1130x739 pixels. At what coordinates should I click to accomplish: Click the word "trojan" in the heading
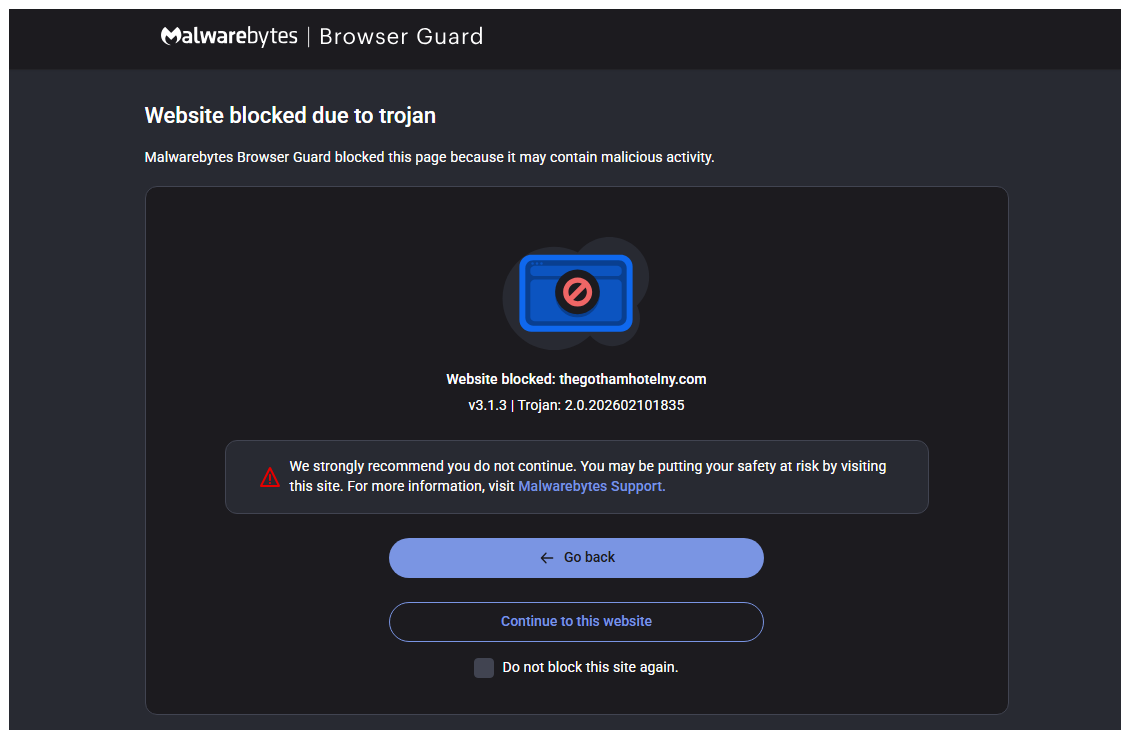tap(407, 115)
